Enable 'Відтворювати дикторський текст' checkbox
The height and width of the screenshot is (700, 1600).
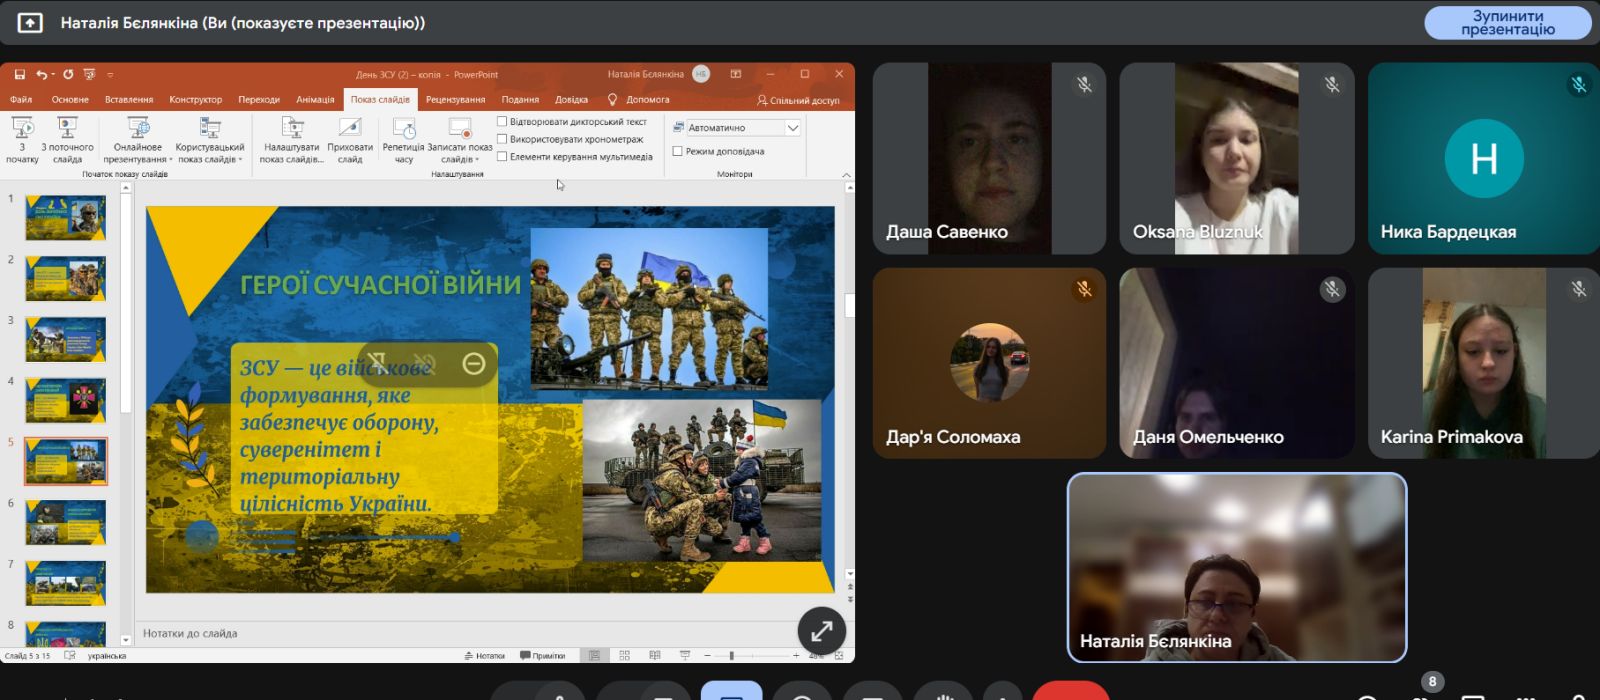[502, 122]
